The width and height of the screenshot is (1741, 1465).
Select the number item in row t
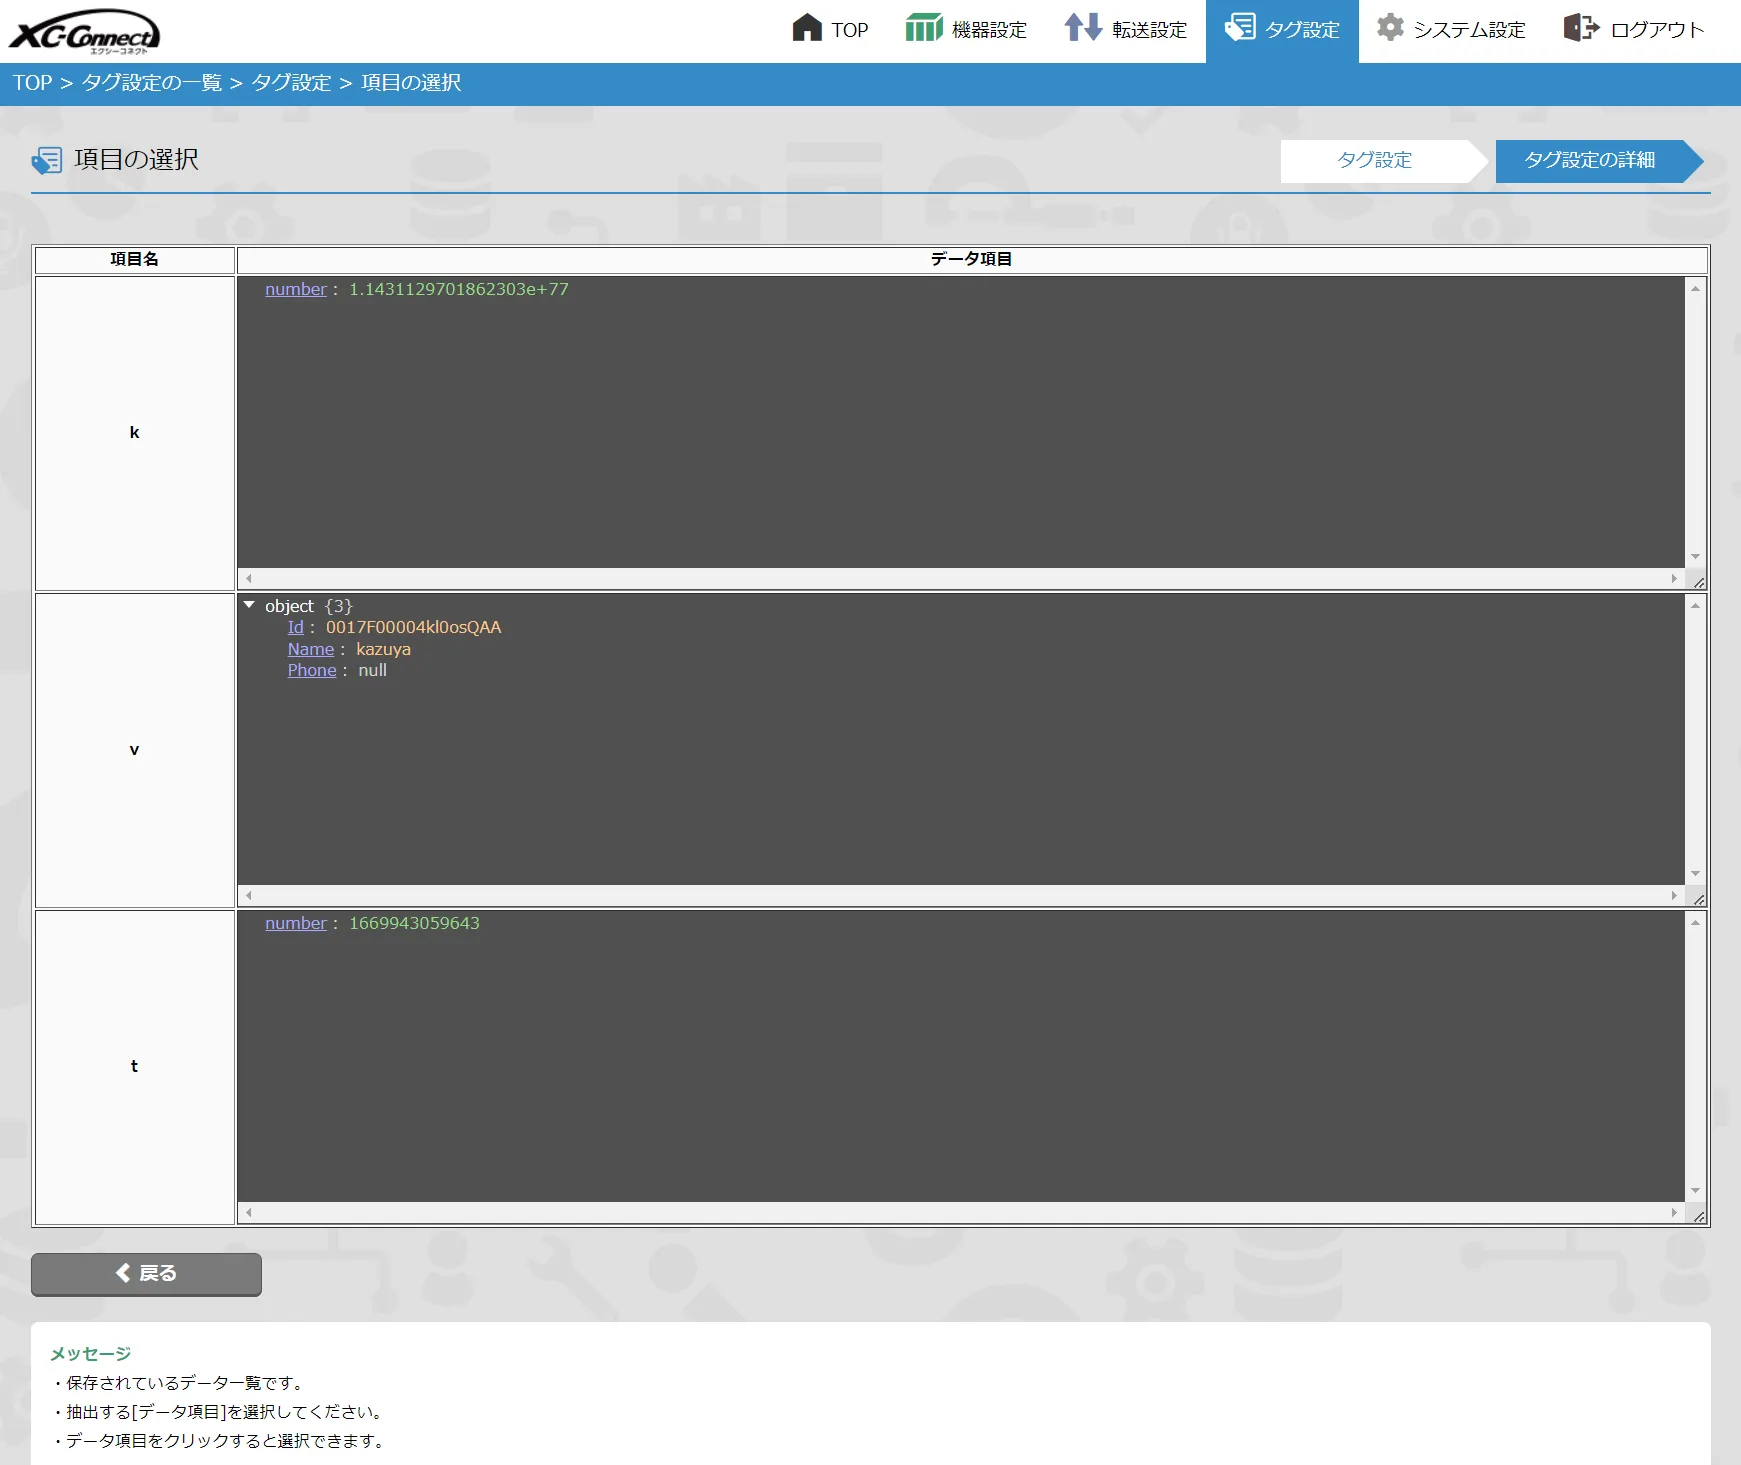296,923
